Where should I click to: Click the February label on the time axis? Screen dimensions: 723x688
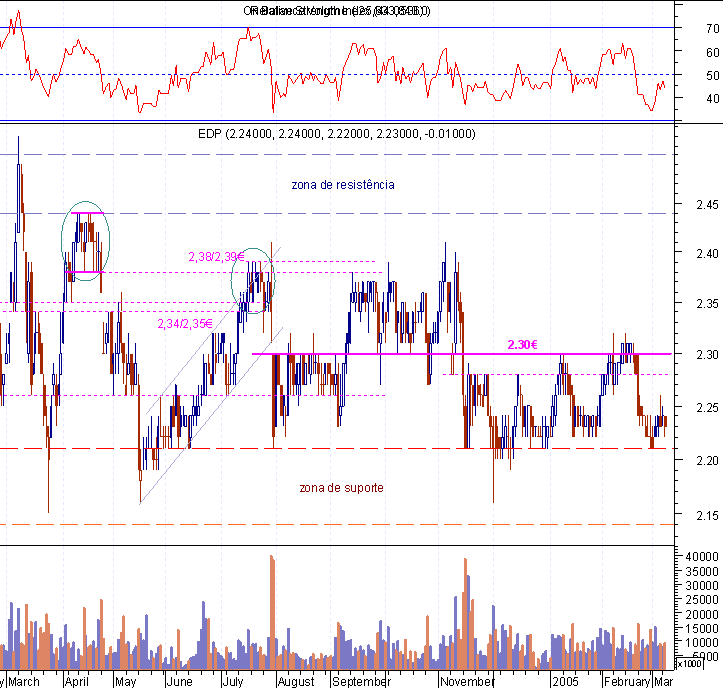(627, 681)
